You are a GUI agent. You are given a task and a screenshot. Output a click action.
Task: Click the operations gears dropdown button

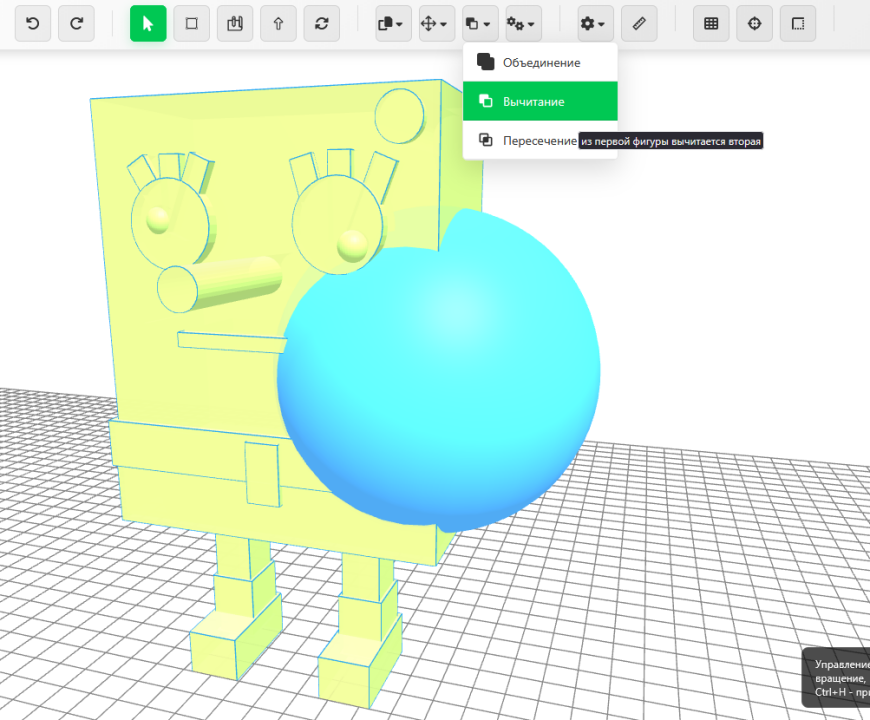tap(521, 23)
